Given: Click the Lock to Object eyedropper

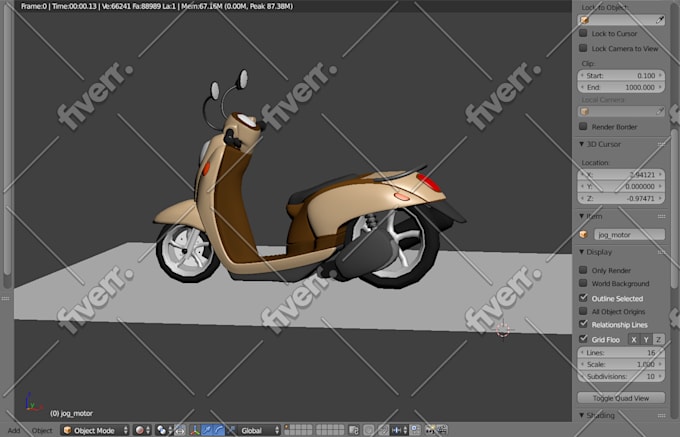Looking at the screenshot, I should click(660, 20).
